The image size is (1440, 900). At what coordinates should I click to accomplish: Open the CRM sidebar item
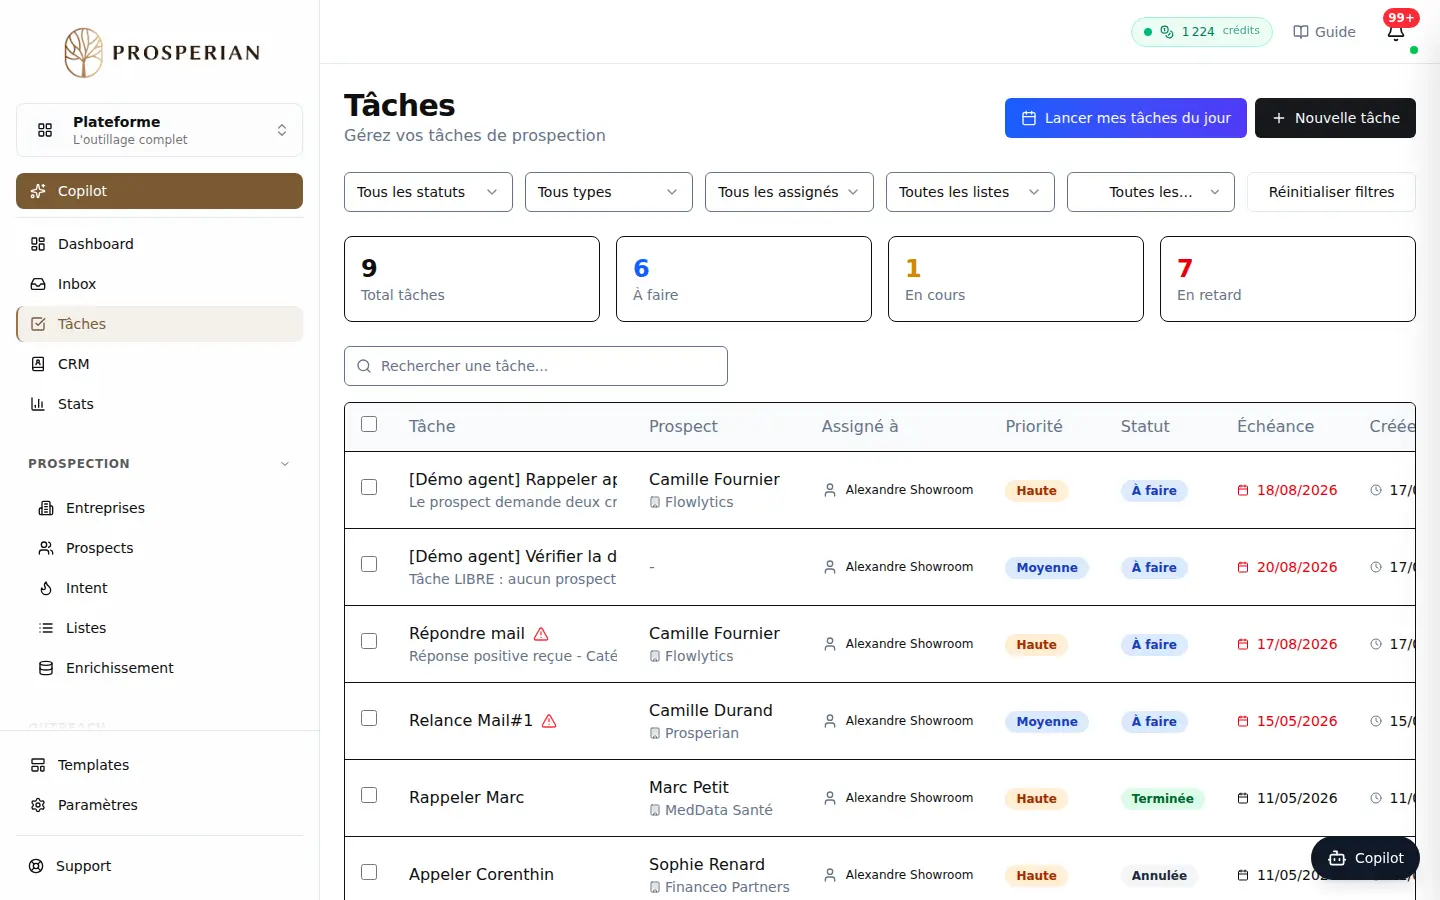click(159, 364)
